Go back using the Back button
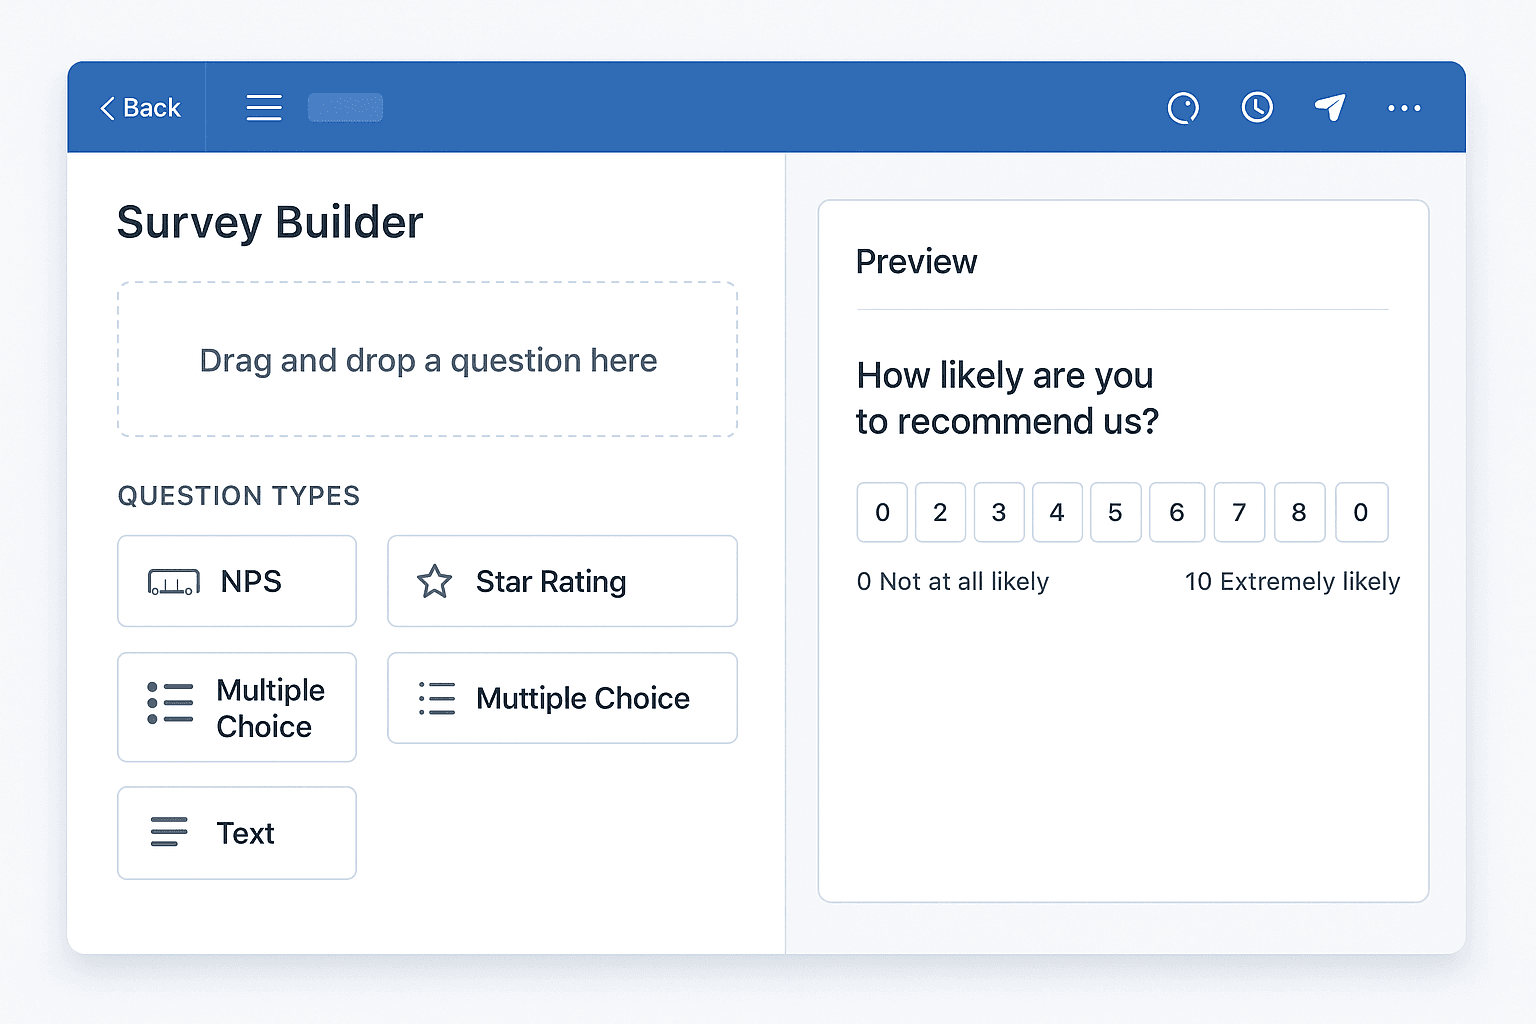1536x1024 pixels. [139, 107]
